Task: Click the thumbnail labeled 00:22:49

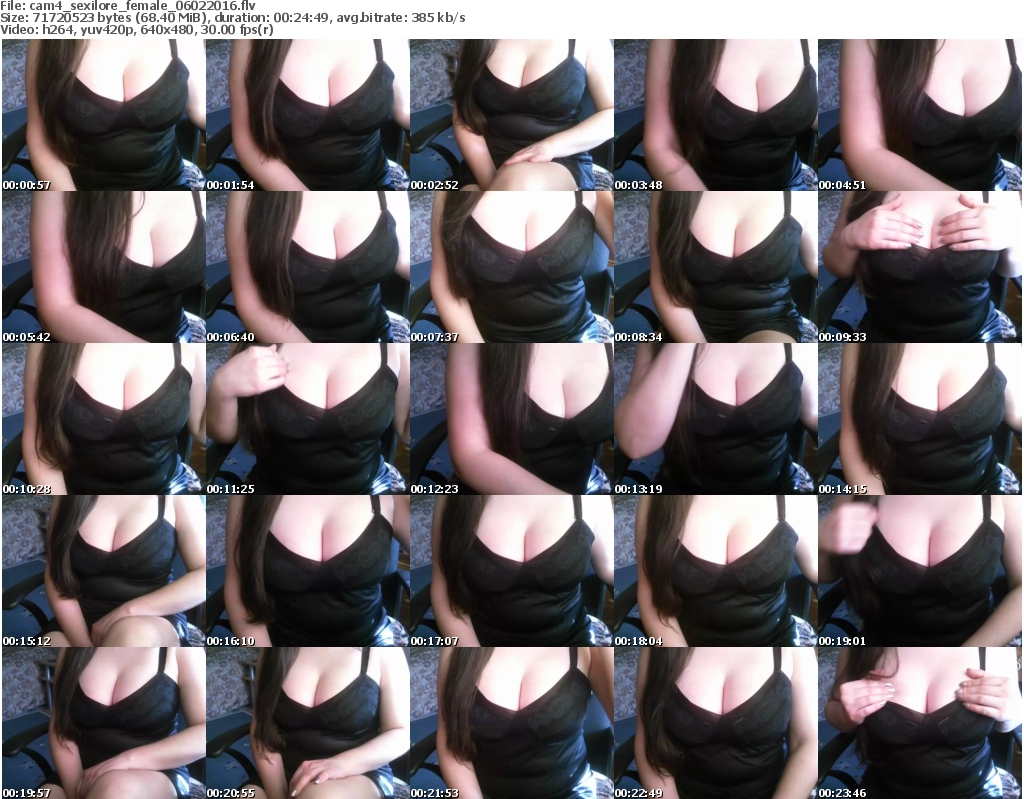Action: point(716,723)
